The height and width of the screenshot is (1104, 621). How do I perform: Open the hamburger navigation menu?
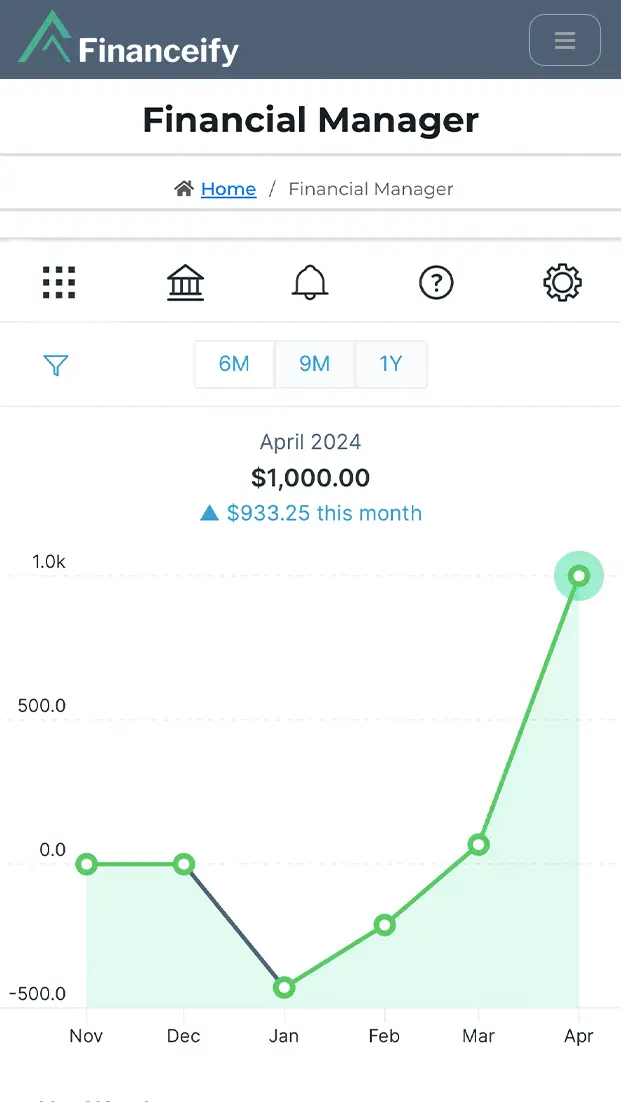point(564,41)
